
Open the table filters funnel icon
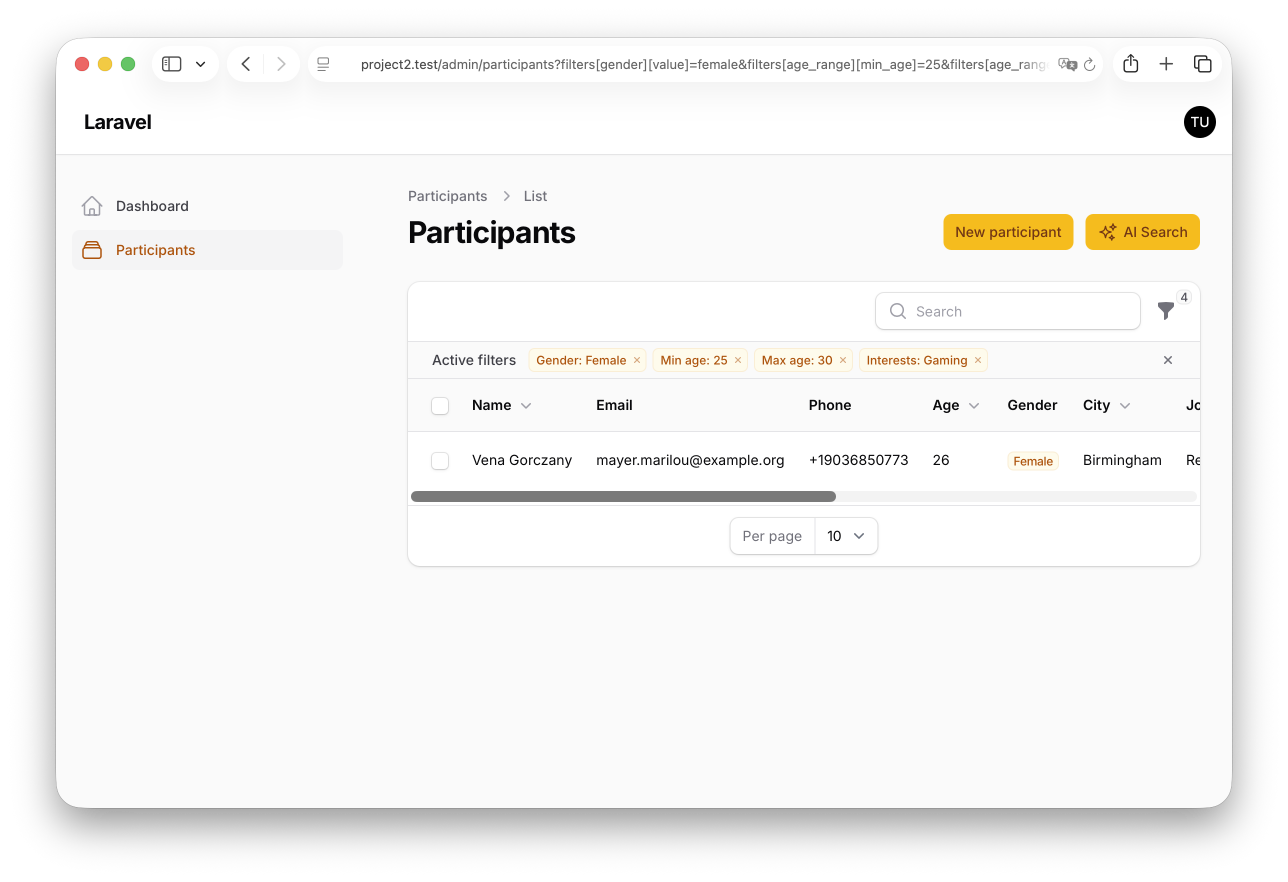point(1165,311)
